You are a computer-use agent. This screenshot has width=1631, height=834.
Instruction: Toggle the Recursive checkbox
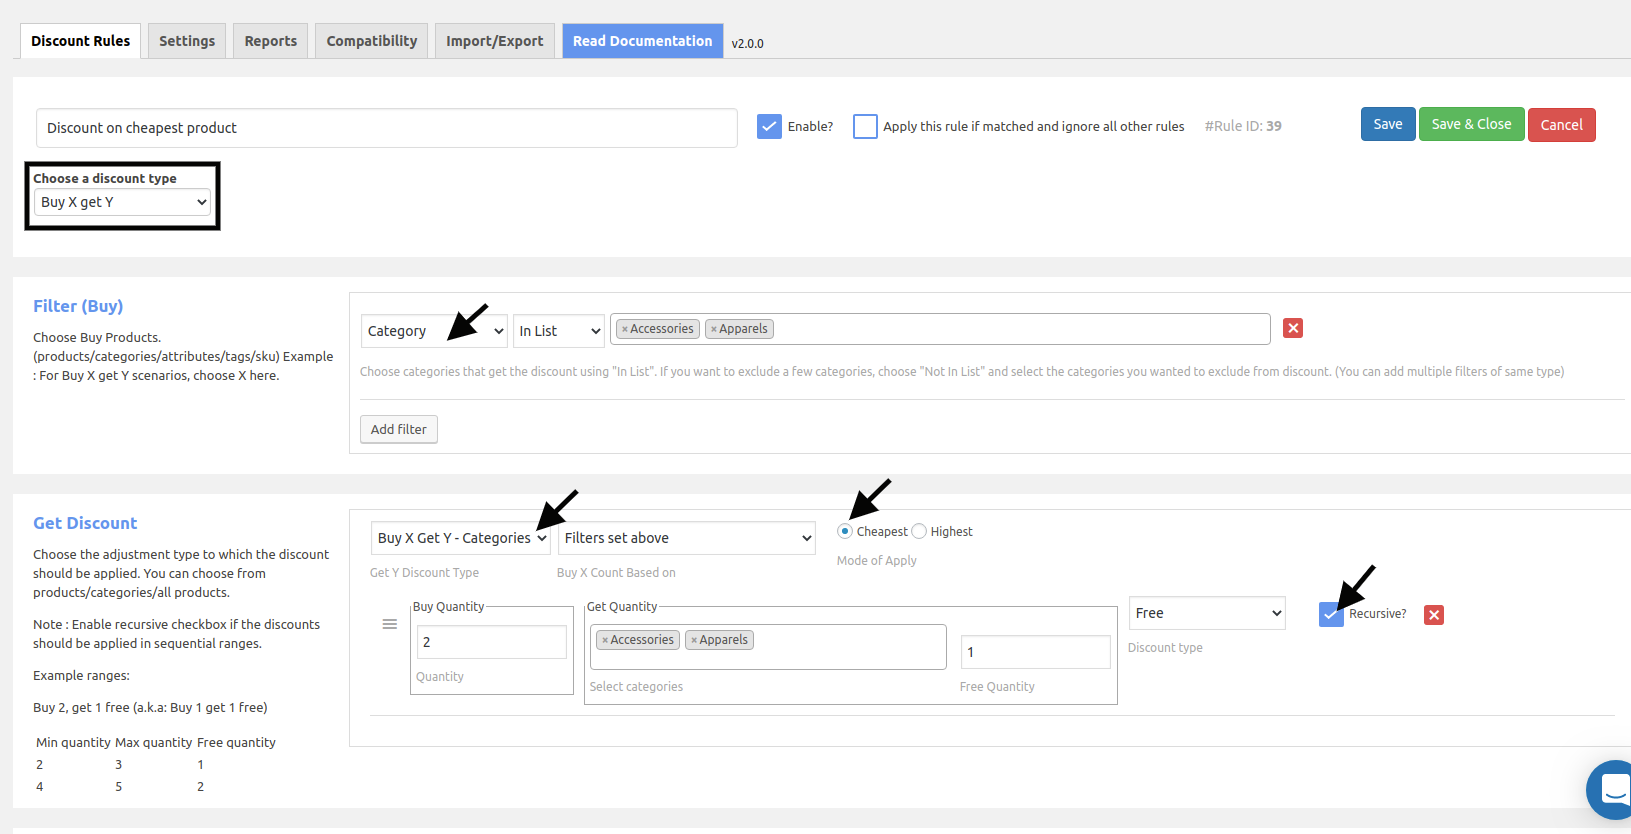(1330, 614)
